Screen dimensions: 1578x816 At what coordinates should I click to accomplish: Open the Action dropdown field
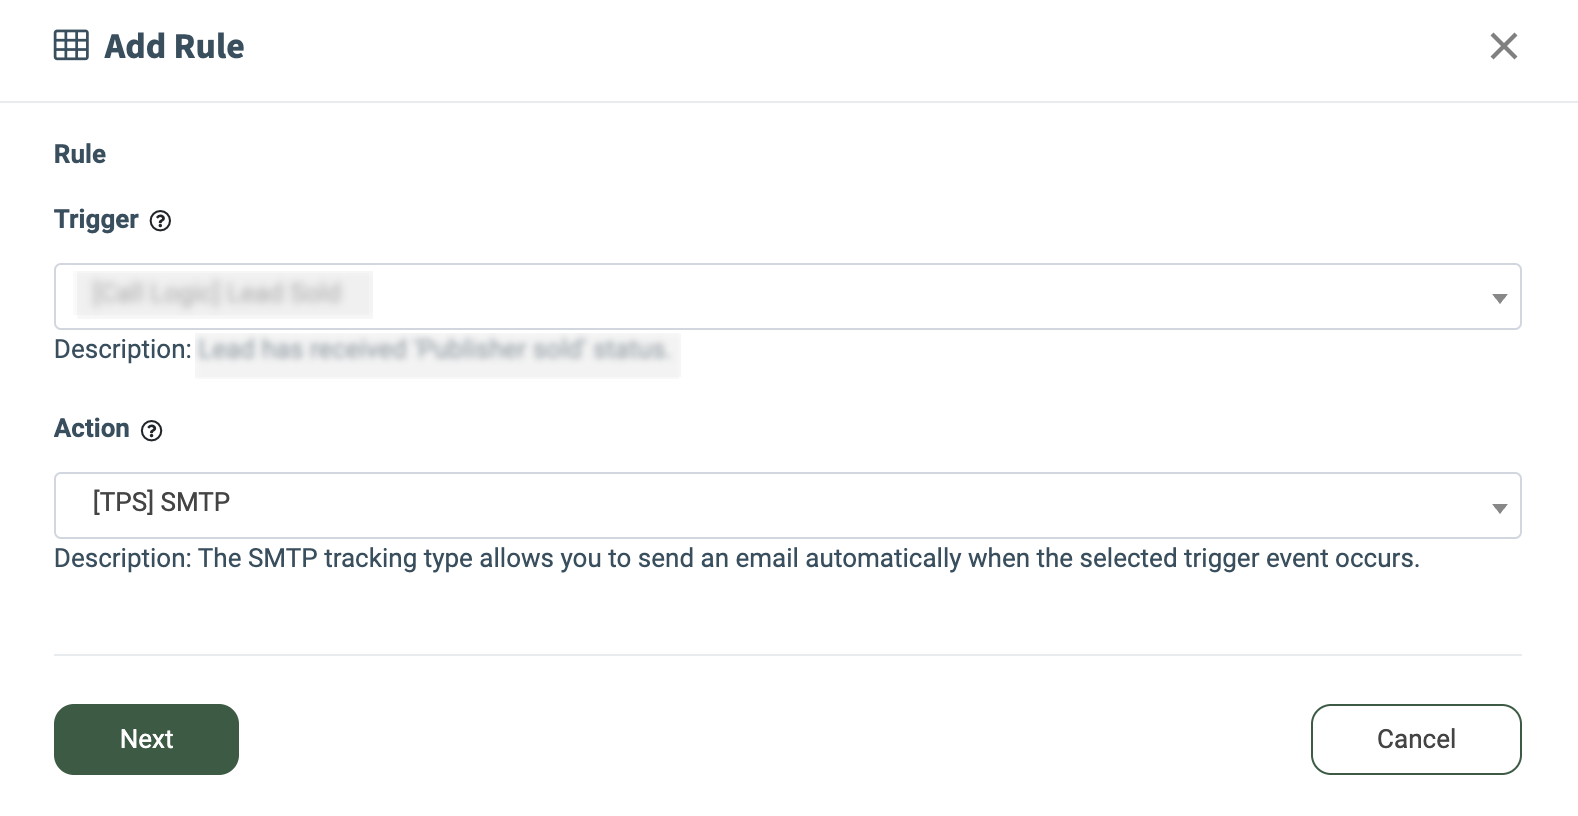point(787,506)
